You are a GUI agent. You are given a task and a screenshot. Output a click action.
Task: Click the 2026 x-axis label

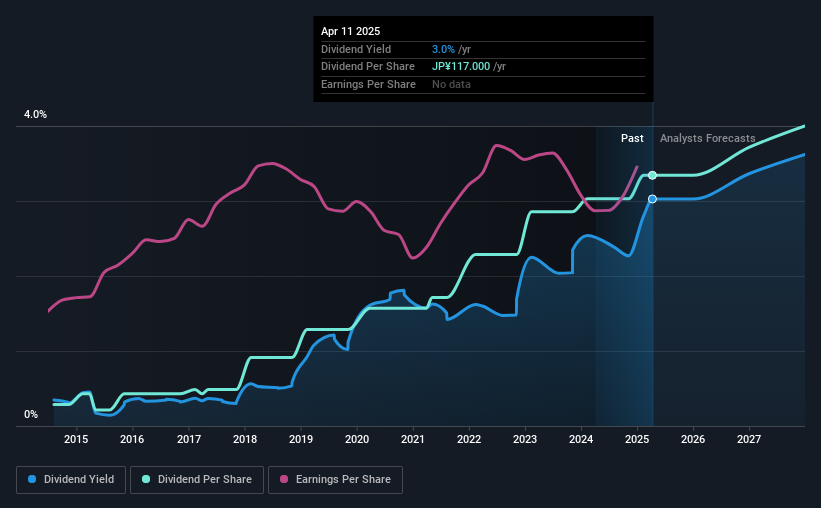tap(693, 439)
